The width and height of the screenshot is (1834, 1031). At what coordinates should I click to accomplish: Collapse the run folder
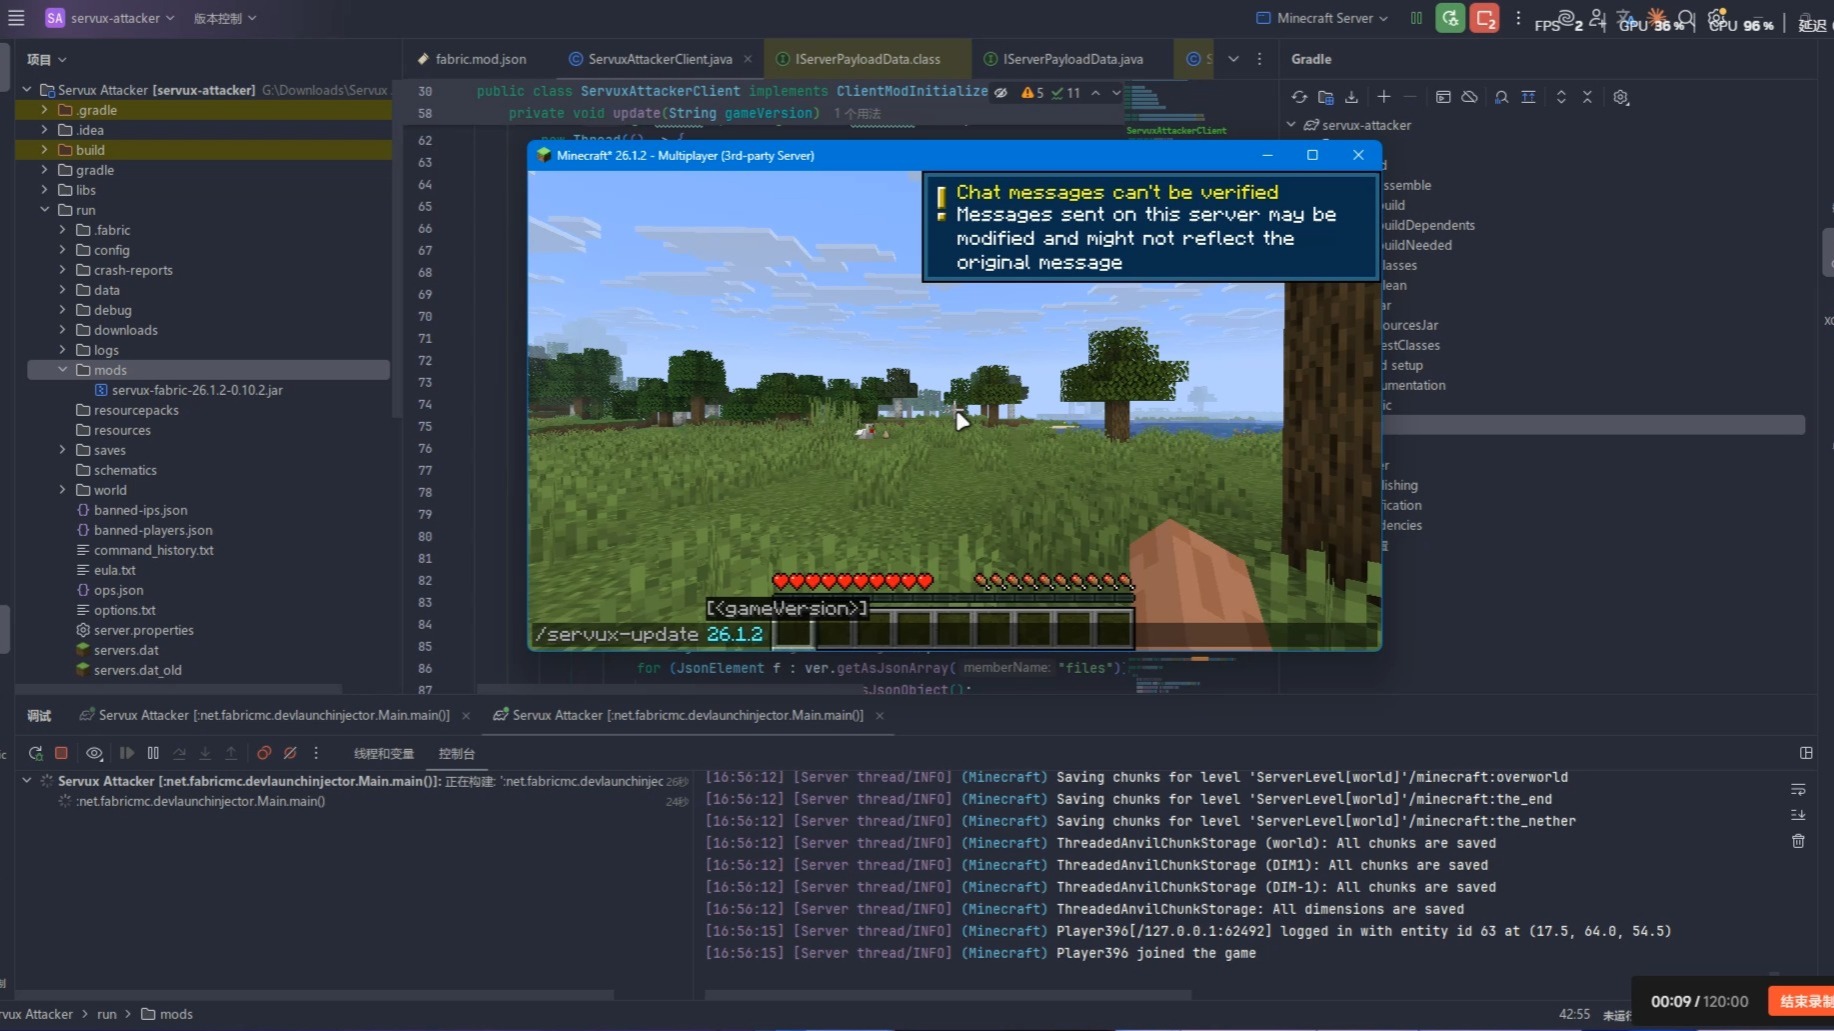(44, 210)
